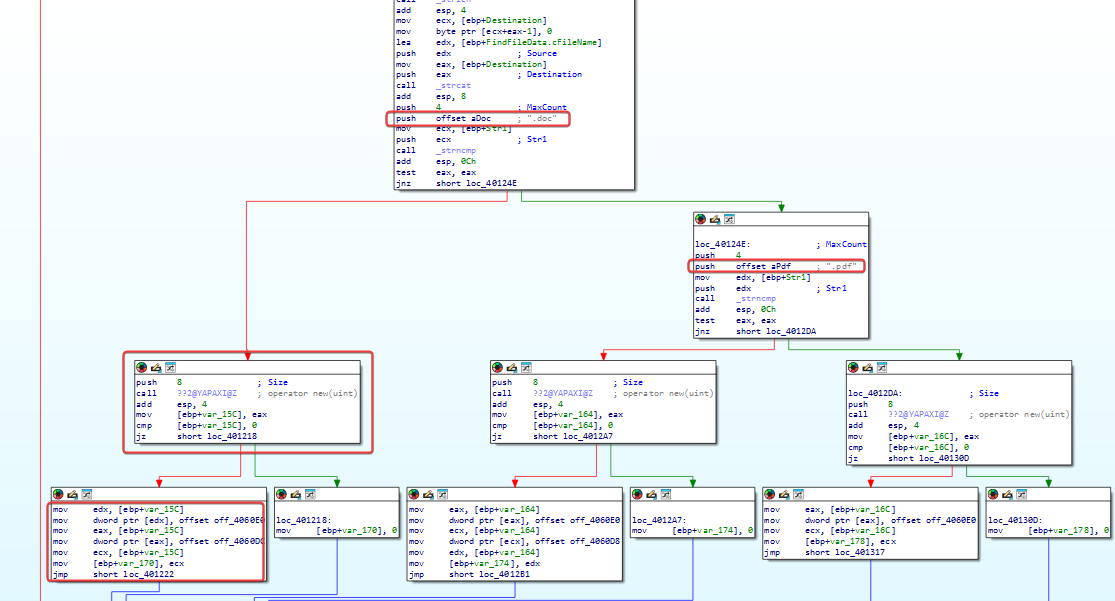Image resolution: width=1115 pixels, height=601 pixels.
Task: Click the 'mov [ebp+var_178], ecx' line
Action: (x=830, y=541)
